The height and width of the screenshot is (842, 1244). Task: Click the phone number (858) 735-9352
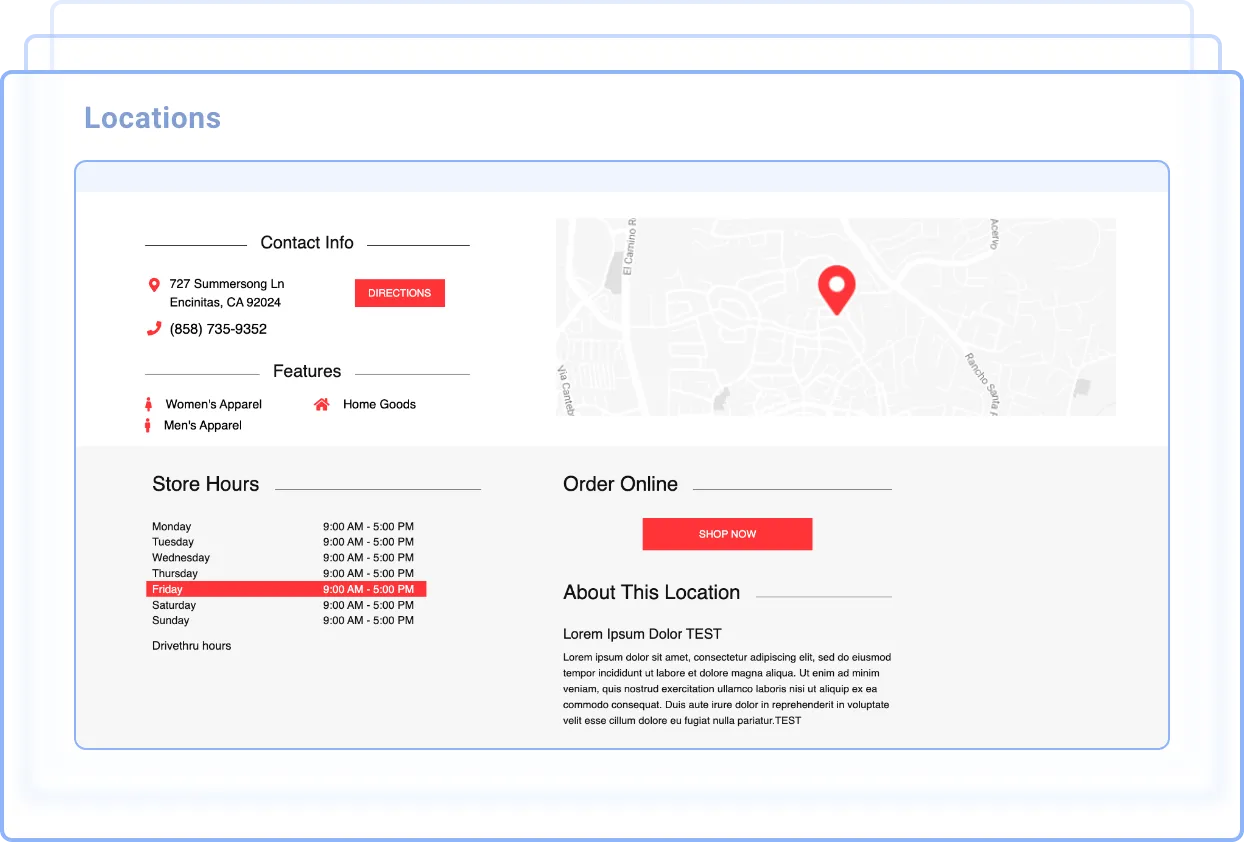[218, 329]
